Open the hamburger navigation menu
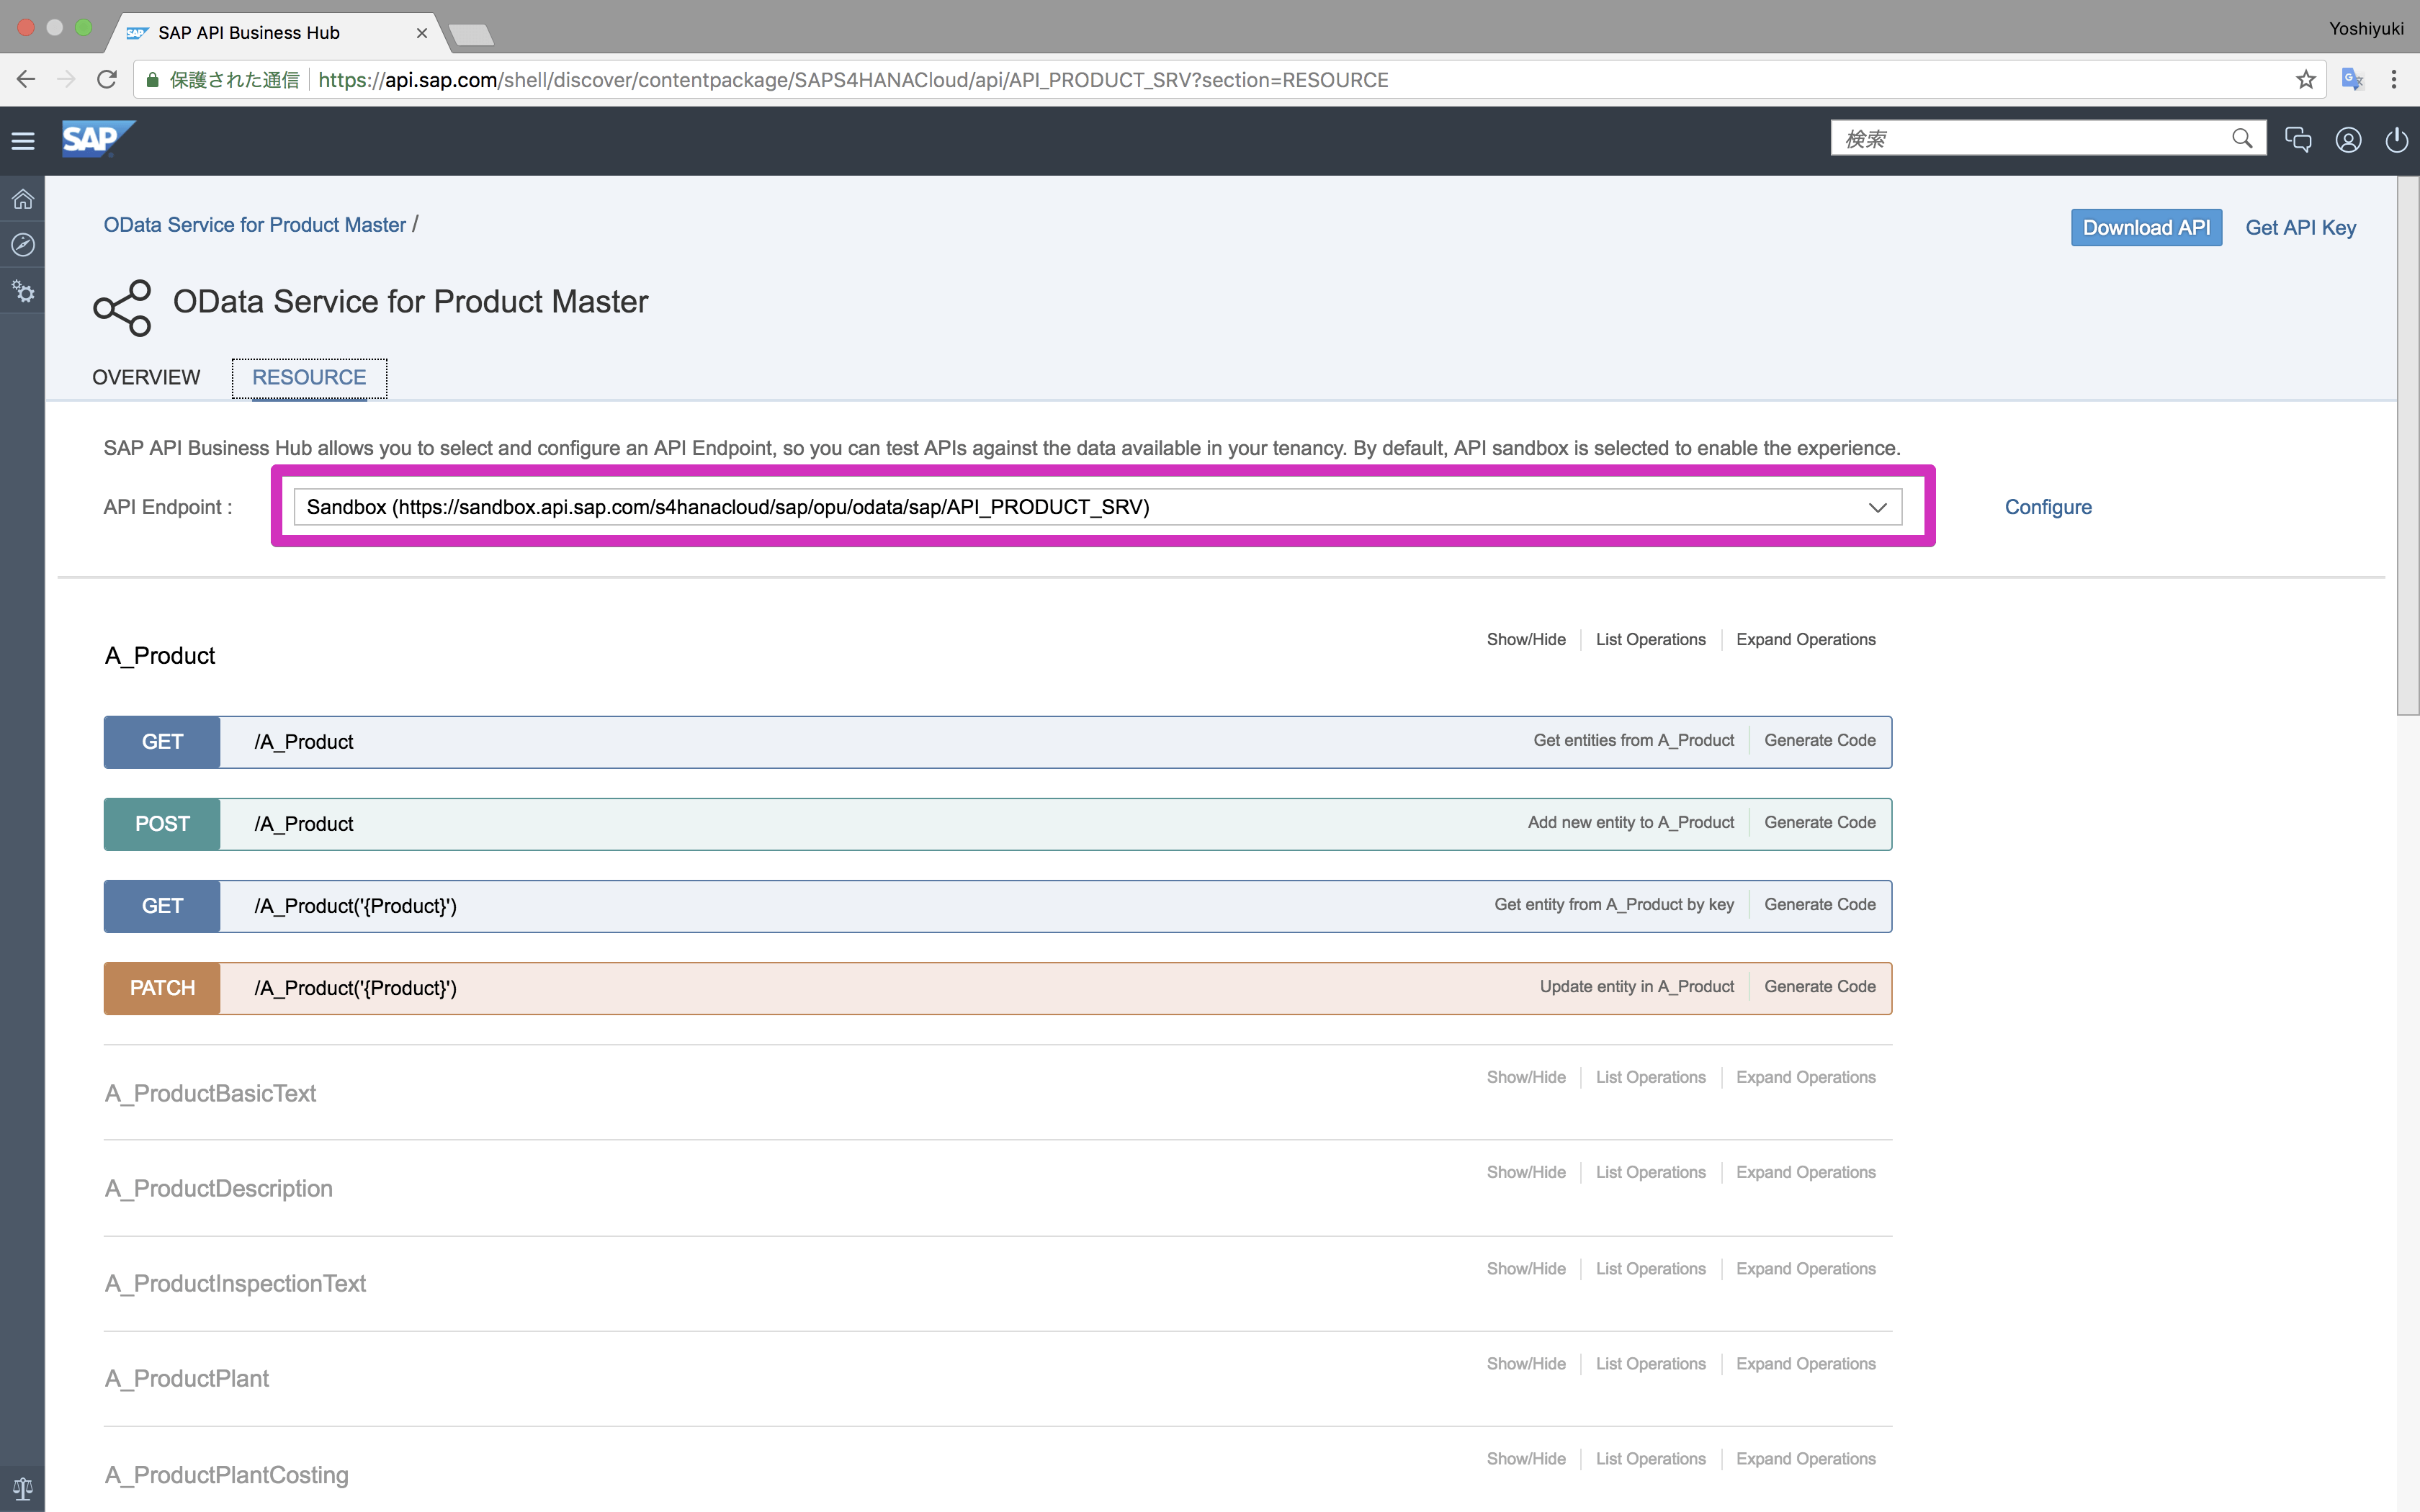2420x1512 pixels. (x=23, y=141)
